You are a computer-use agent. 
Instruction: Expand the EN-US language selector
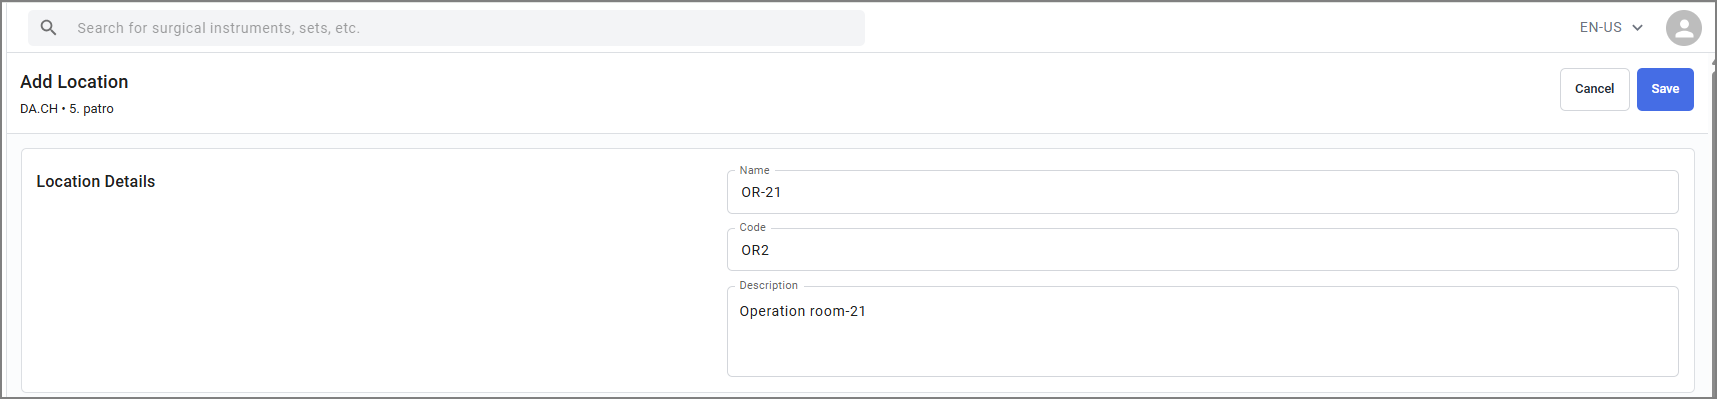[1611, 28]
